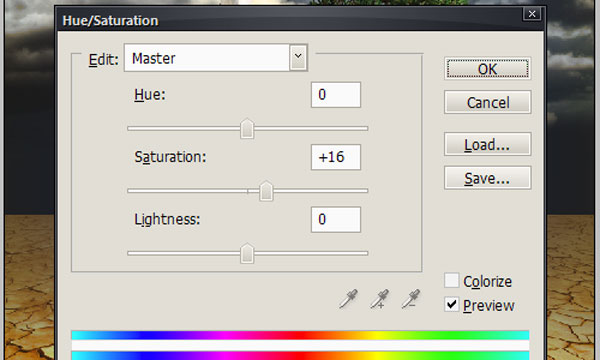
Task: Click the Saturation slider handle
Action: (266, 191)
